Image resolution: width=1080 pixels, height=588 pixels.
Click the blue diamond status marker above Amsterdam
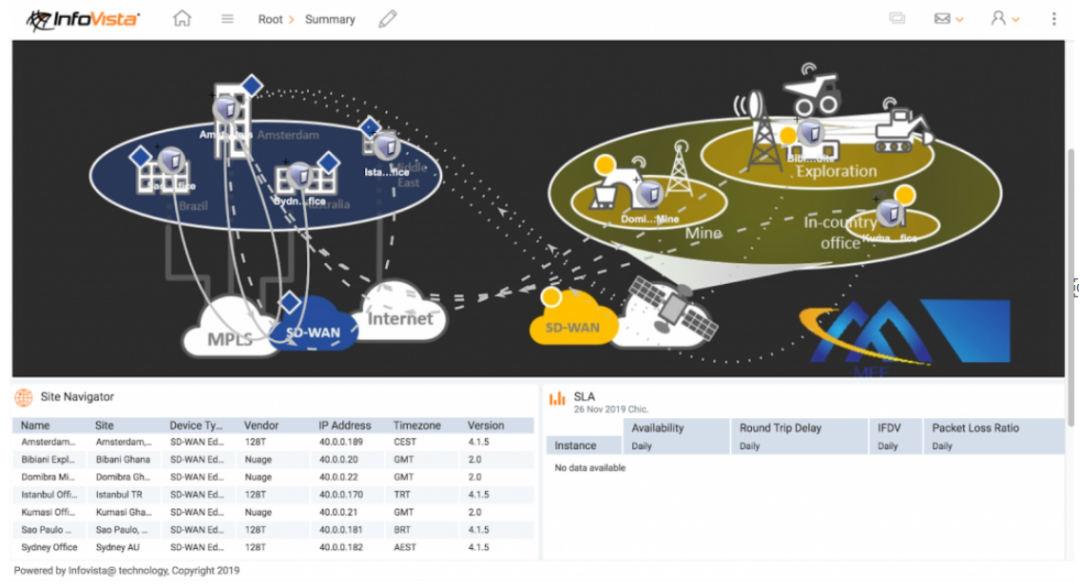(x=252, y=85)
